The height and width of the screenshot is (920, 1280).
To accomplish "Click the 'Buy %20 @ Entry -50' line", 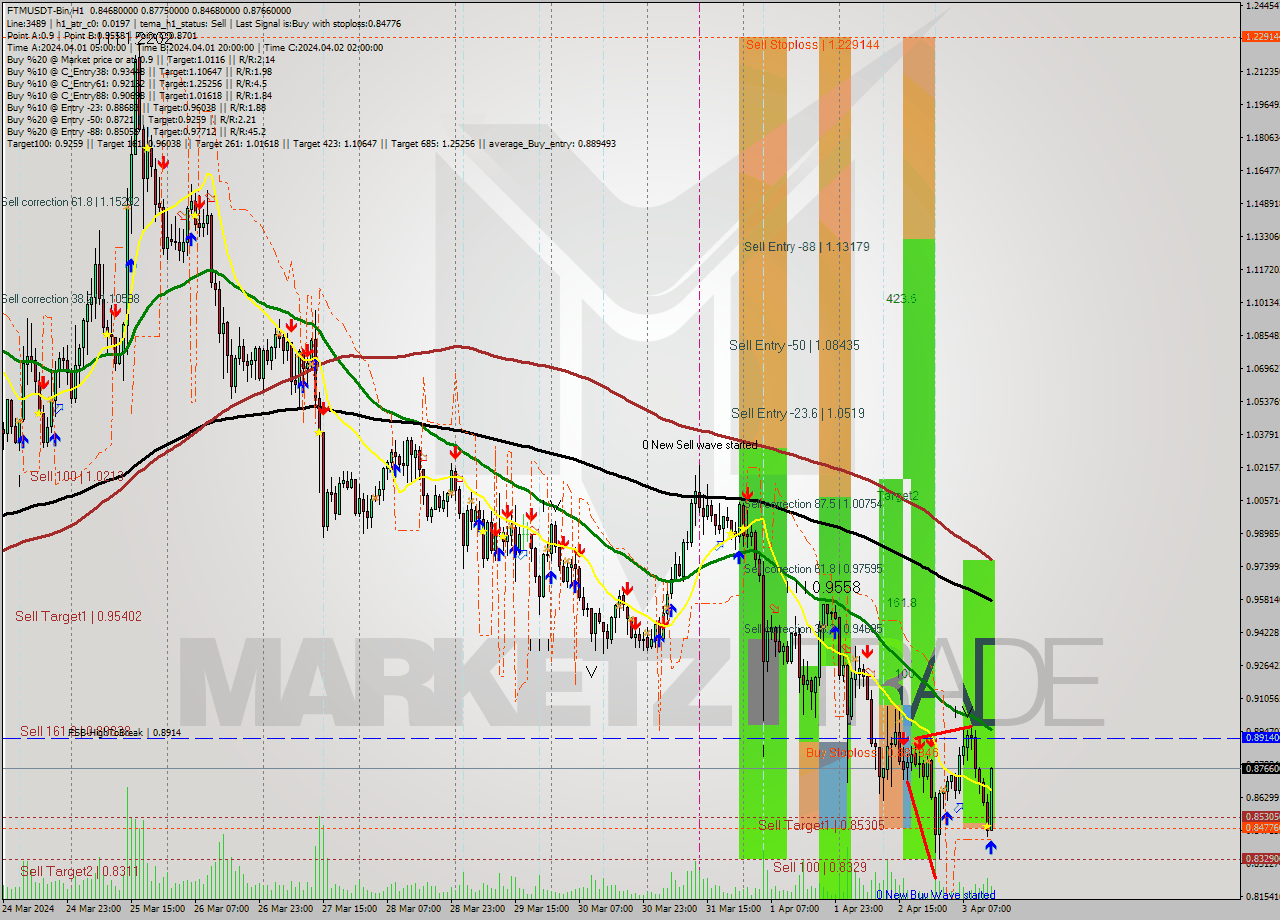I will [133, 119].
